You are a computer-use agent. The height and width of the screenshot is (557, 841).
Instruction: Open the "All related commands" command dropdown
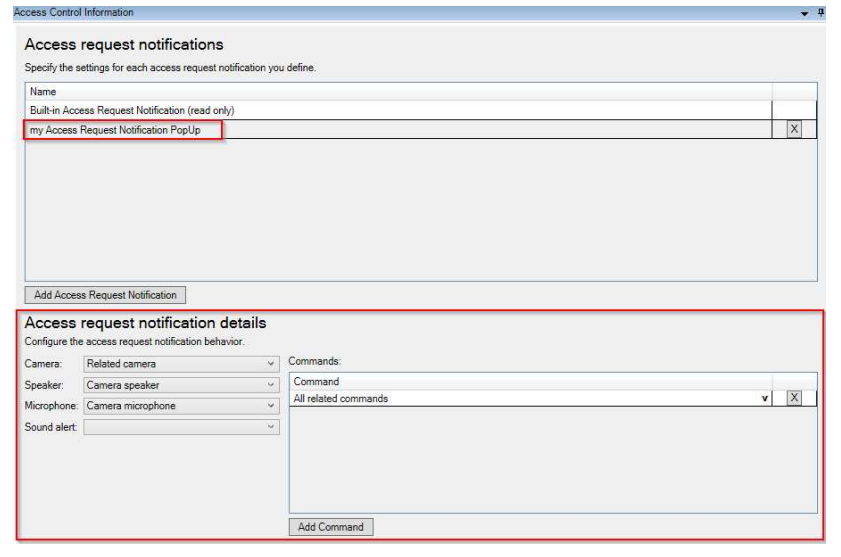coord(765,399)
